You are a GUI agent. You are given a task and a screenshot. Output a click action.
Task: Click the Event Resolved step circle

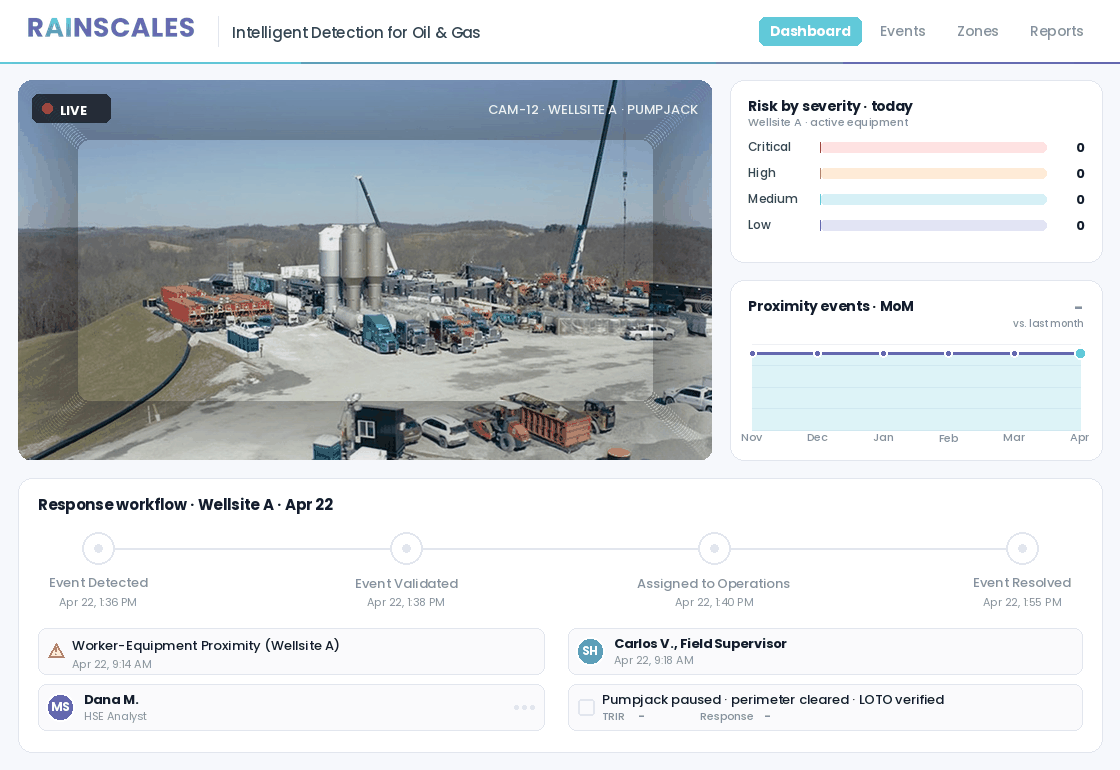point(1022,548)
